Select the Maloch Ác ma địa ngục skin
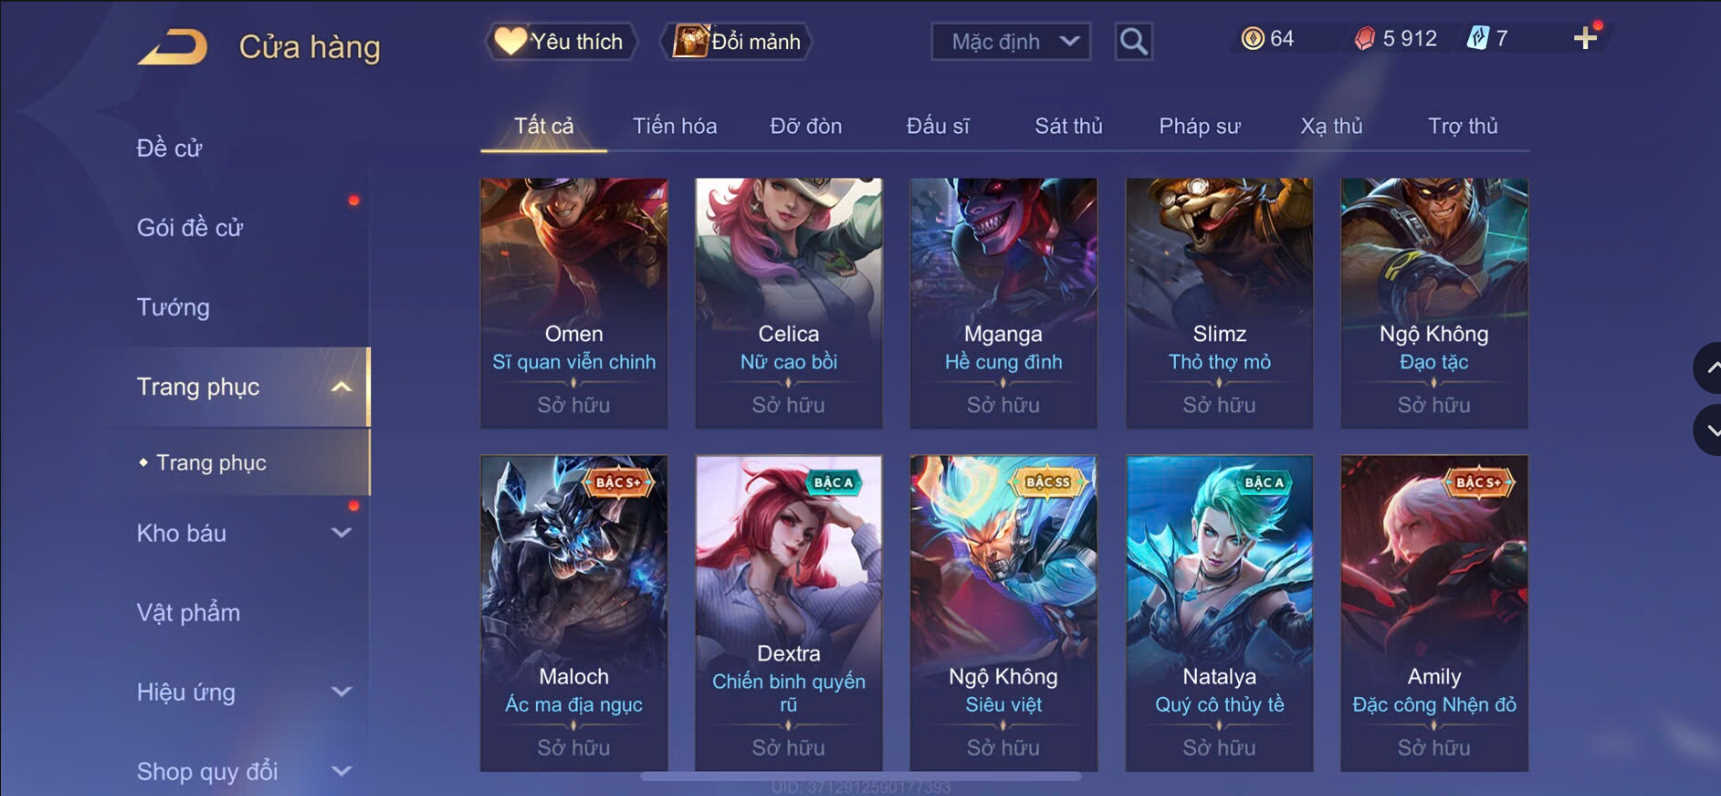 pyautogui.click(x=574, y=613)
